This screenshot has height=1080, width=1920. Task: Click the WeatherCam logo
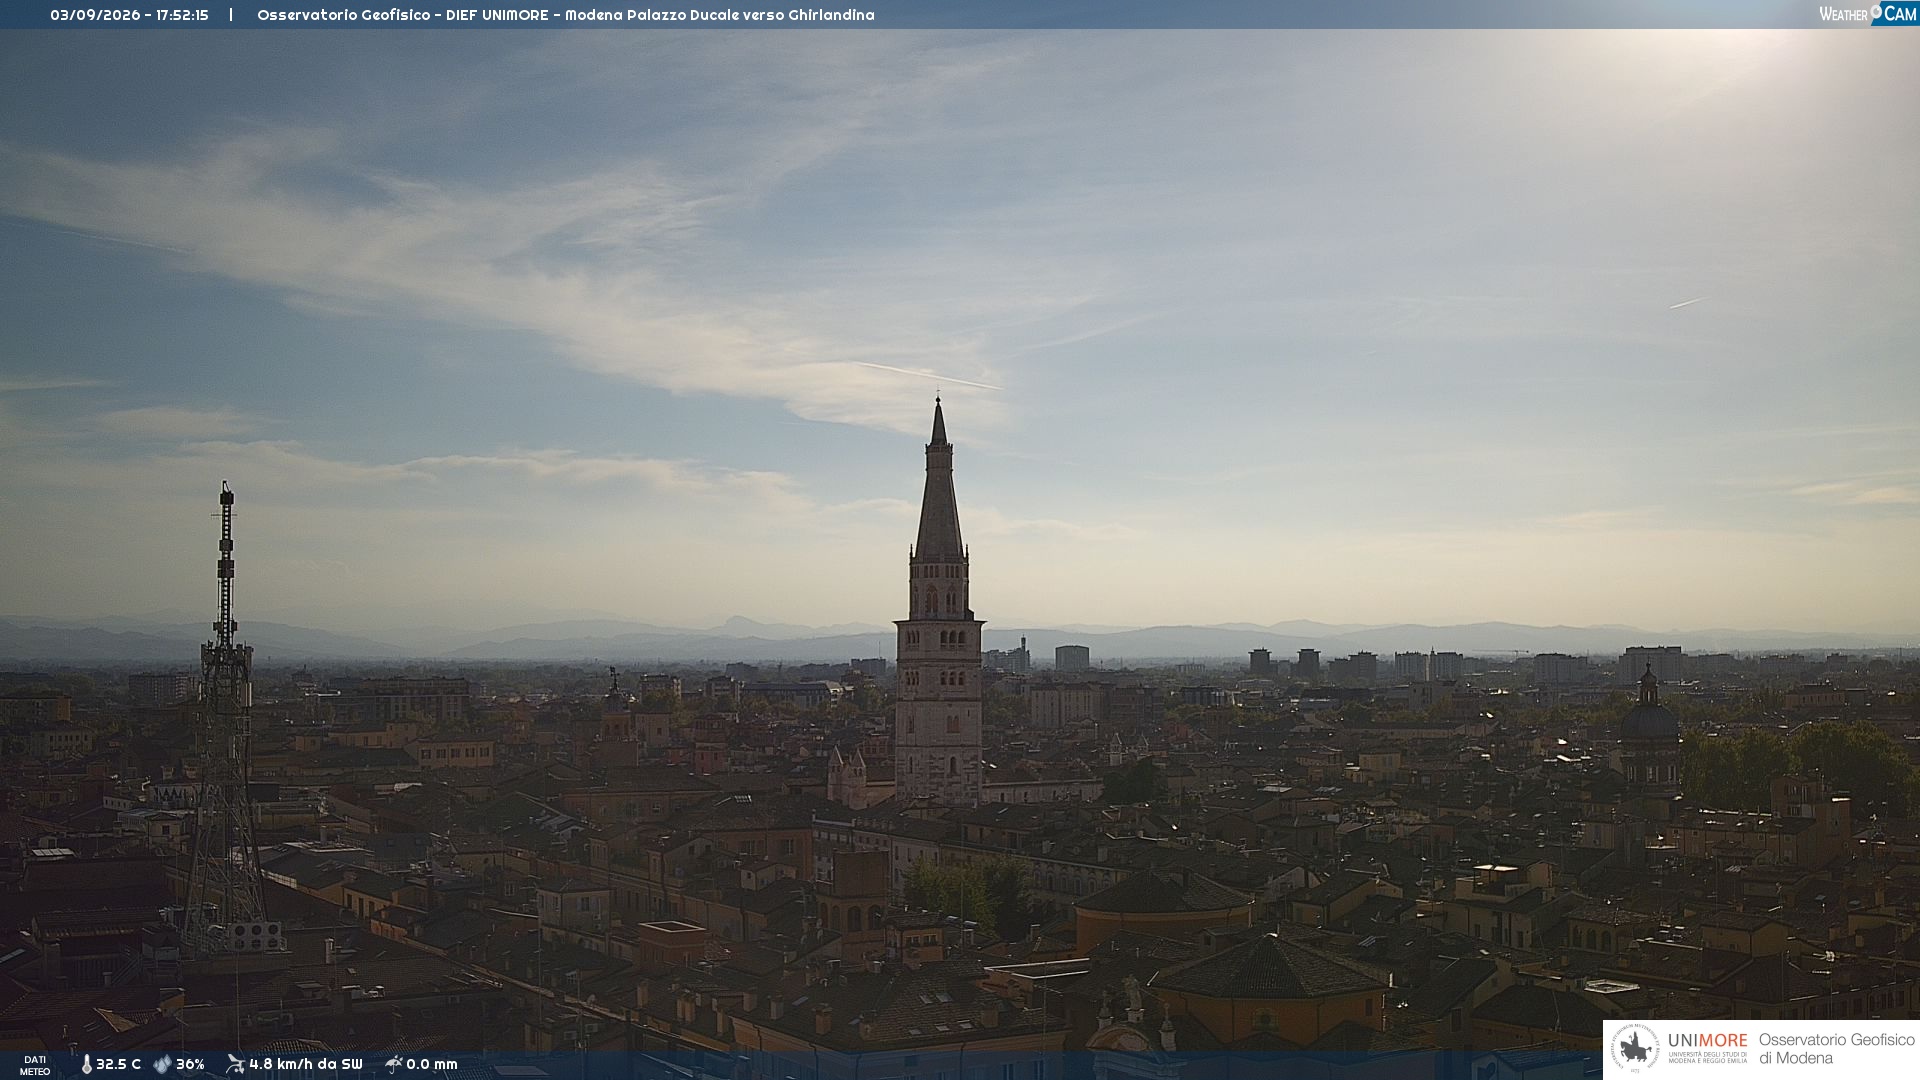point(1868,13)
